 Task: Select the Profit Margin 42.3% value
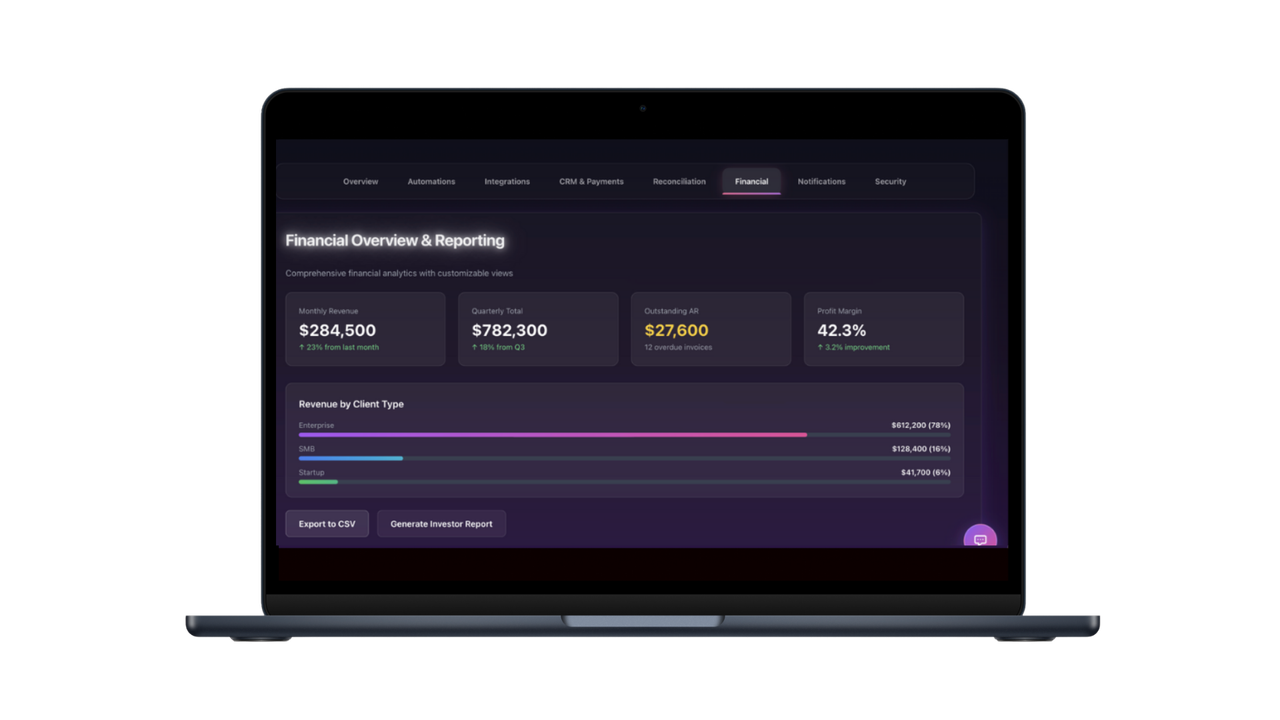(842, 330)
